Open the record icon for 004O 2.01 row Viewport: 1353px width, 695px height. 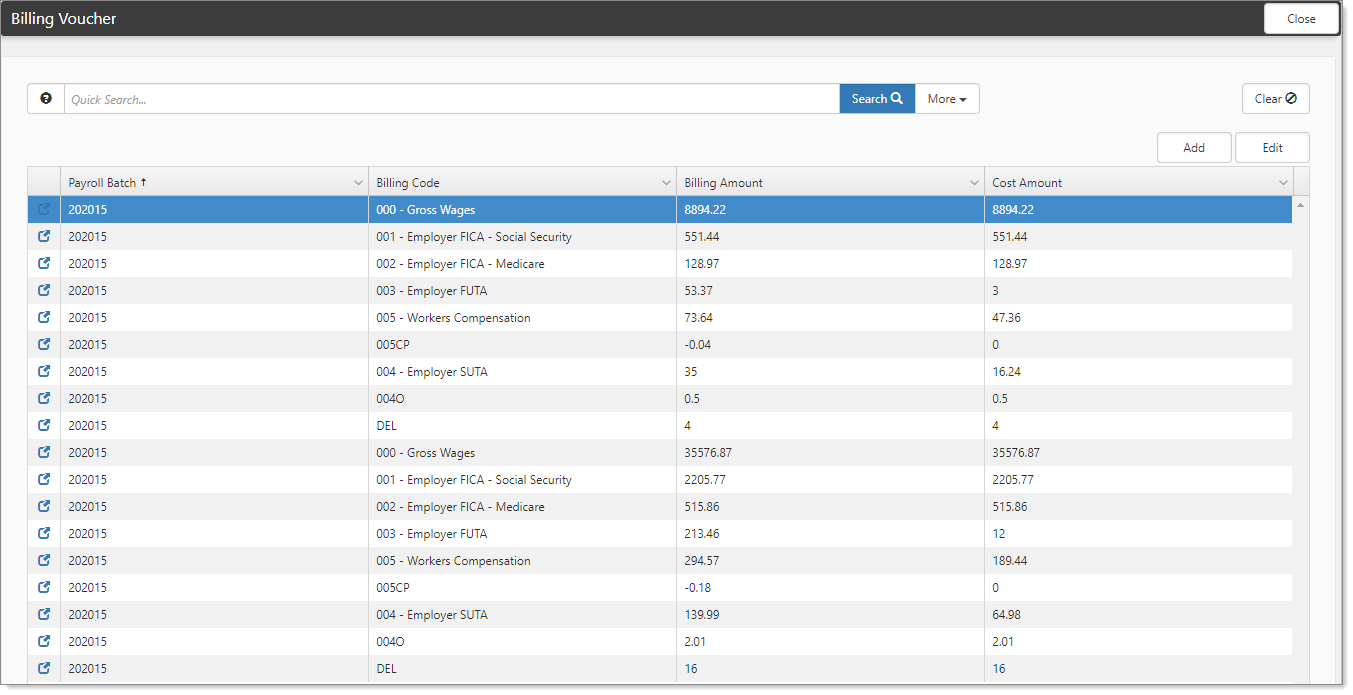[x=44, y=642]
